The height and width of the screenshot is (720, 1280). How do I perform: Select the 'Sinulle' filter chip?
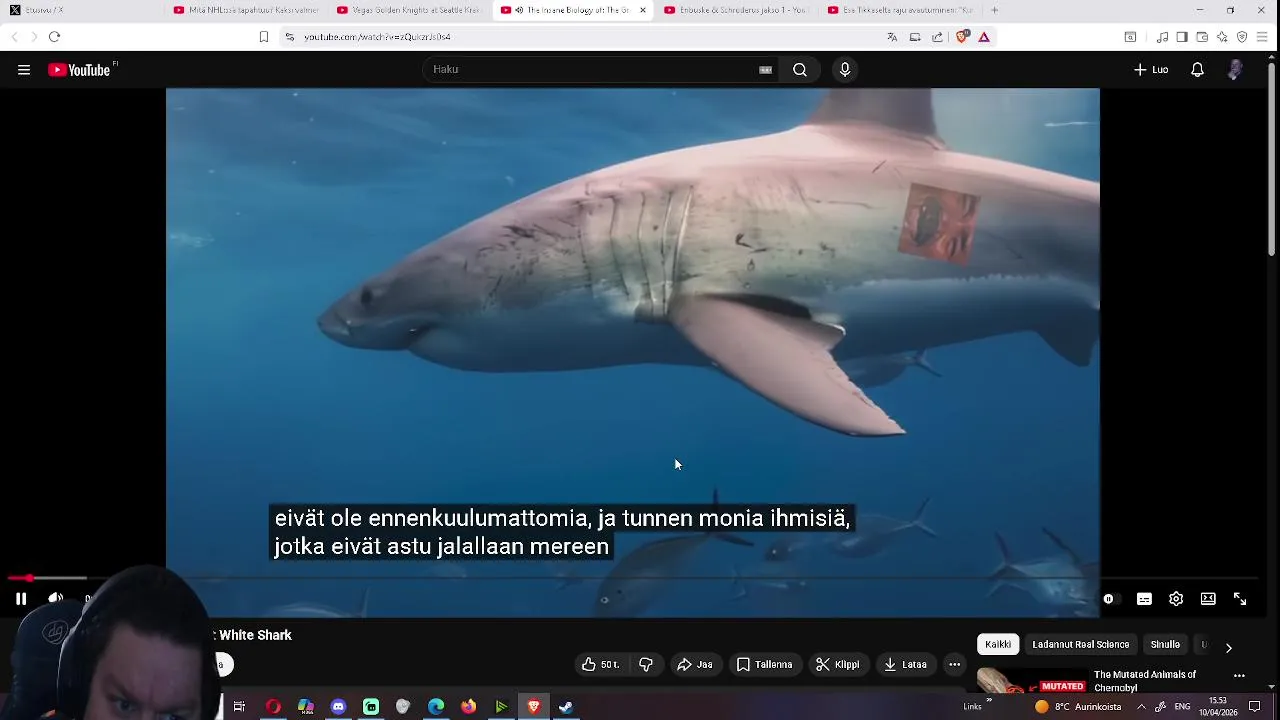coord(1165,645)
